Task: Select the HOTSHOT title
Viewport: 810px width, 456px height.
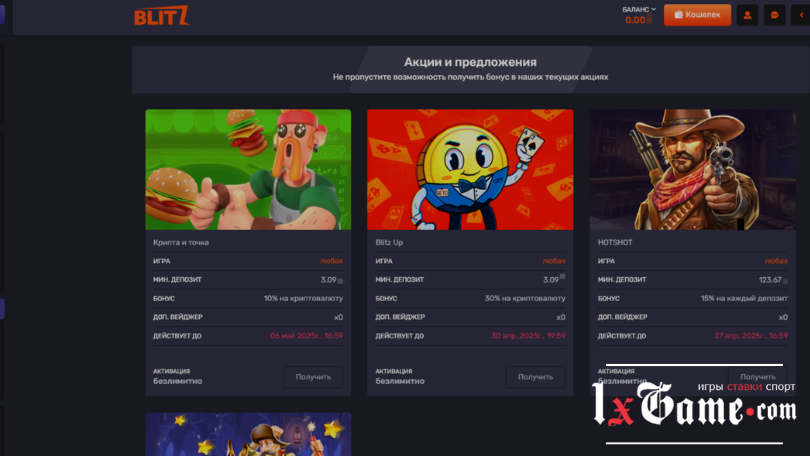Action: [615, 242]
